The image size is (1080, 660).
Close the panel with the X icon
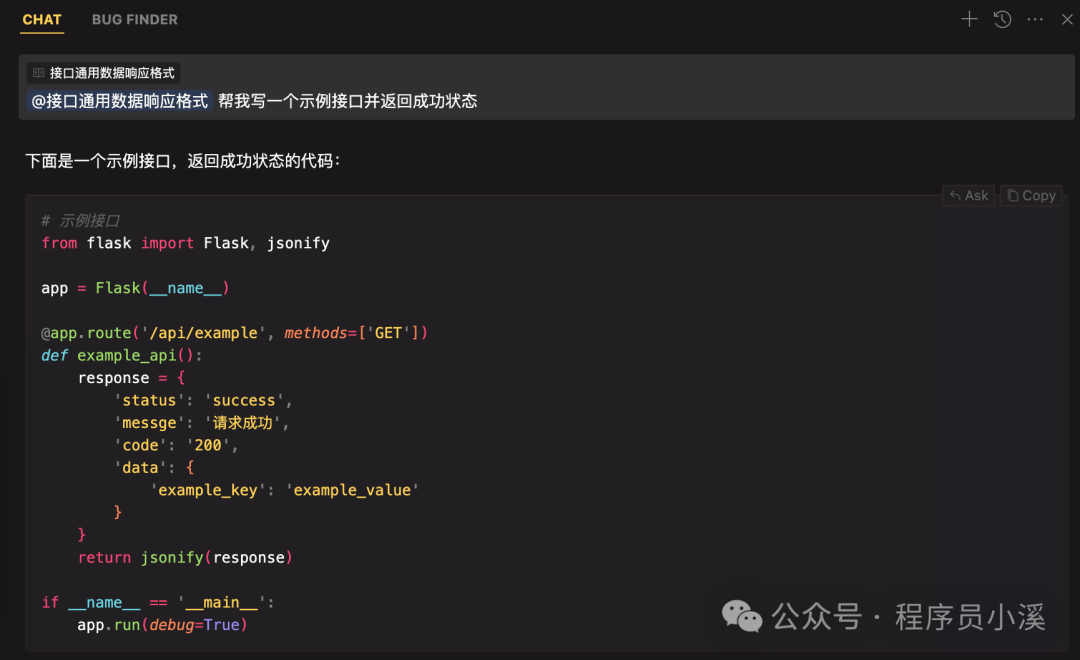[x=1067, y=18]
